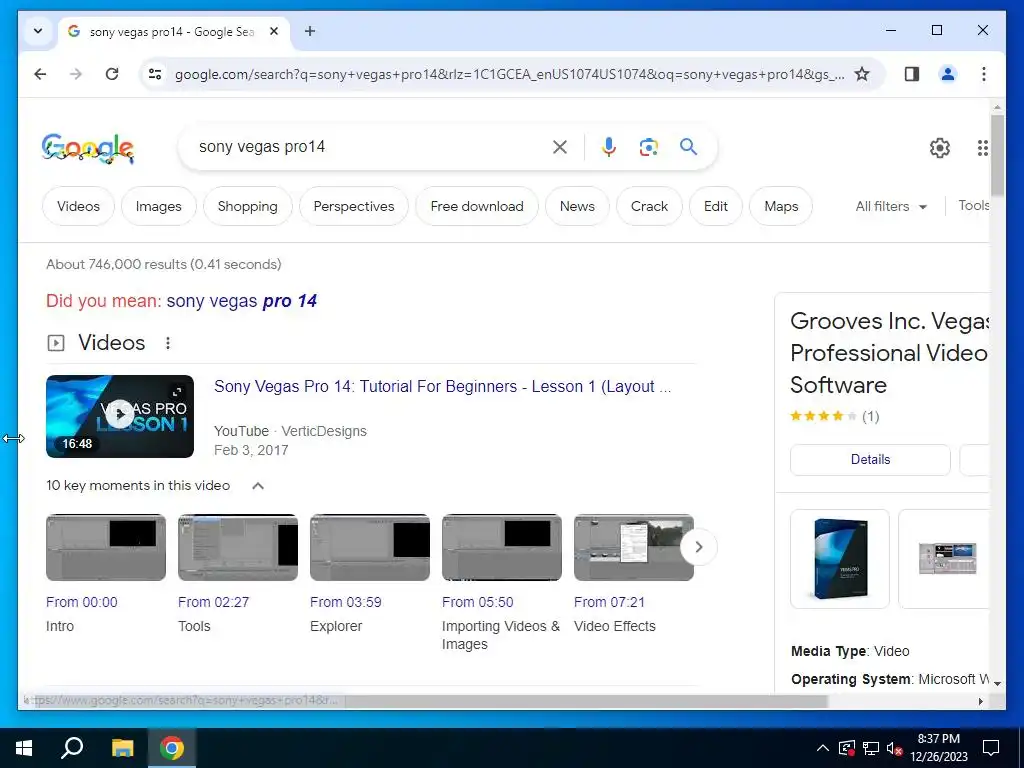Image resolution: width=1024 pixels, height=768 pixels.
Task: Close the sony vegas pro14 tab
Action: 274,31
